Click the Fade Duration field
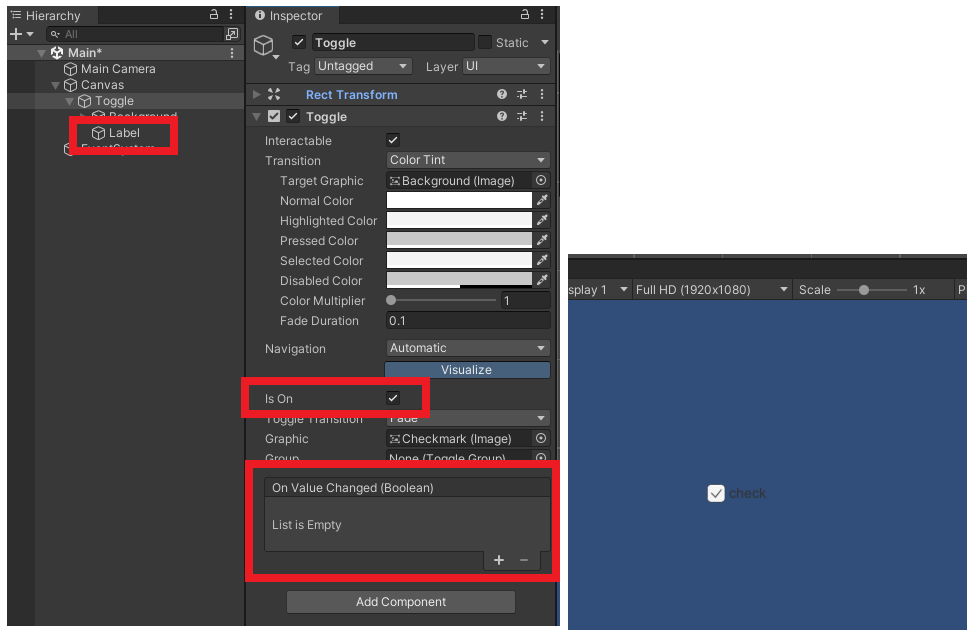The image size is (979, 642). [x=468, y=320]
